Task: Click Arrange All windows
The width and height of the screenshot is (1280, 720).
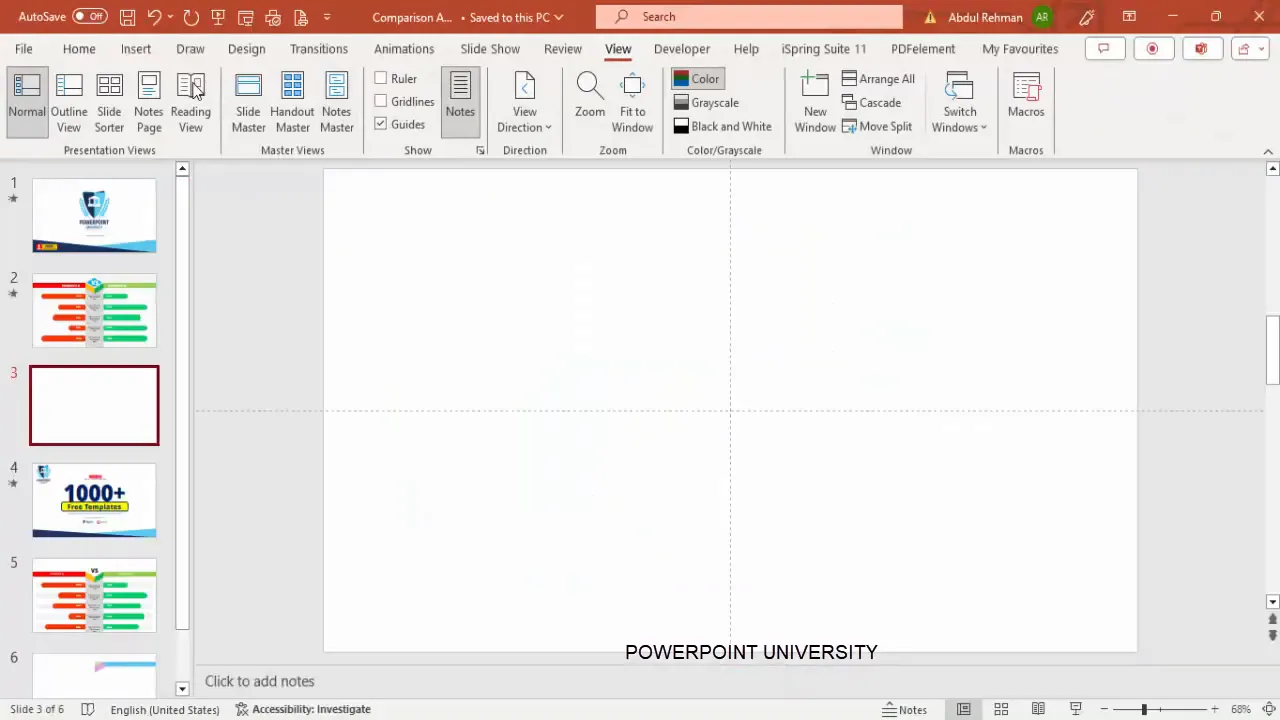Action: click(878, 79)
